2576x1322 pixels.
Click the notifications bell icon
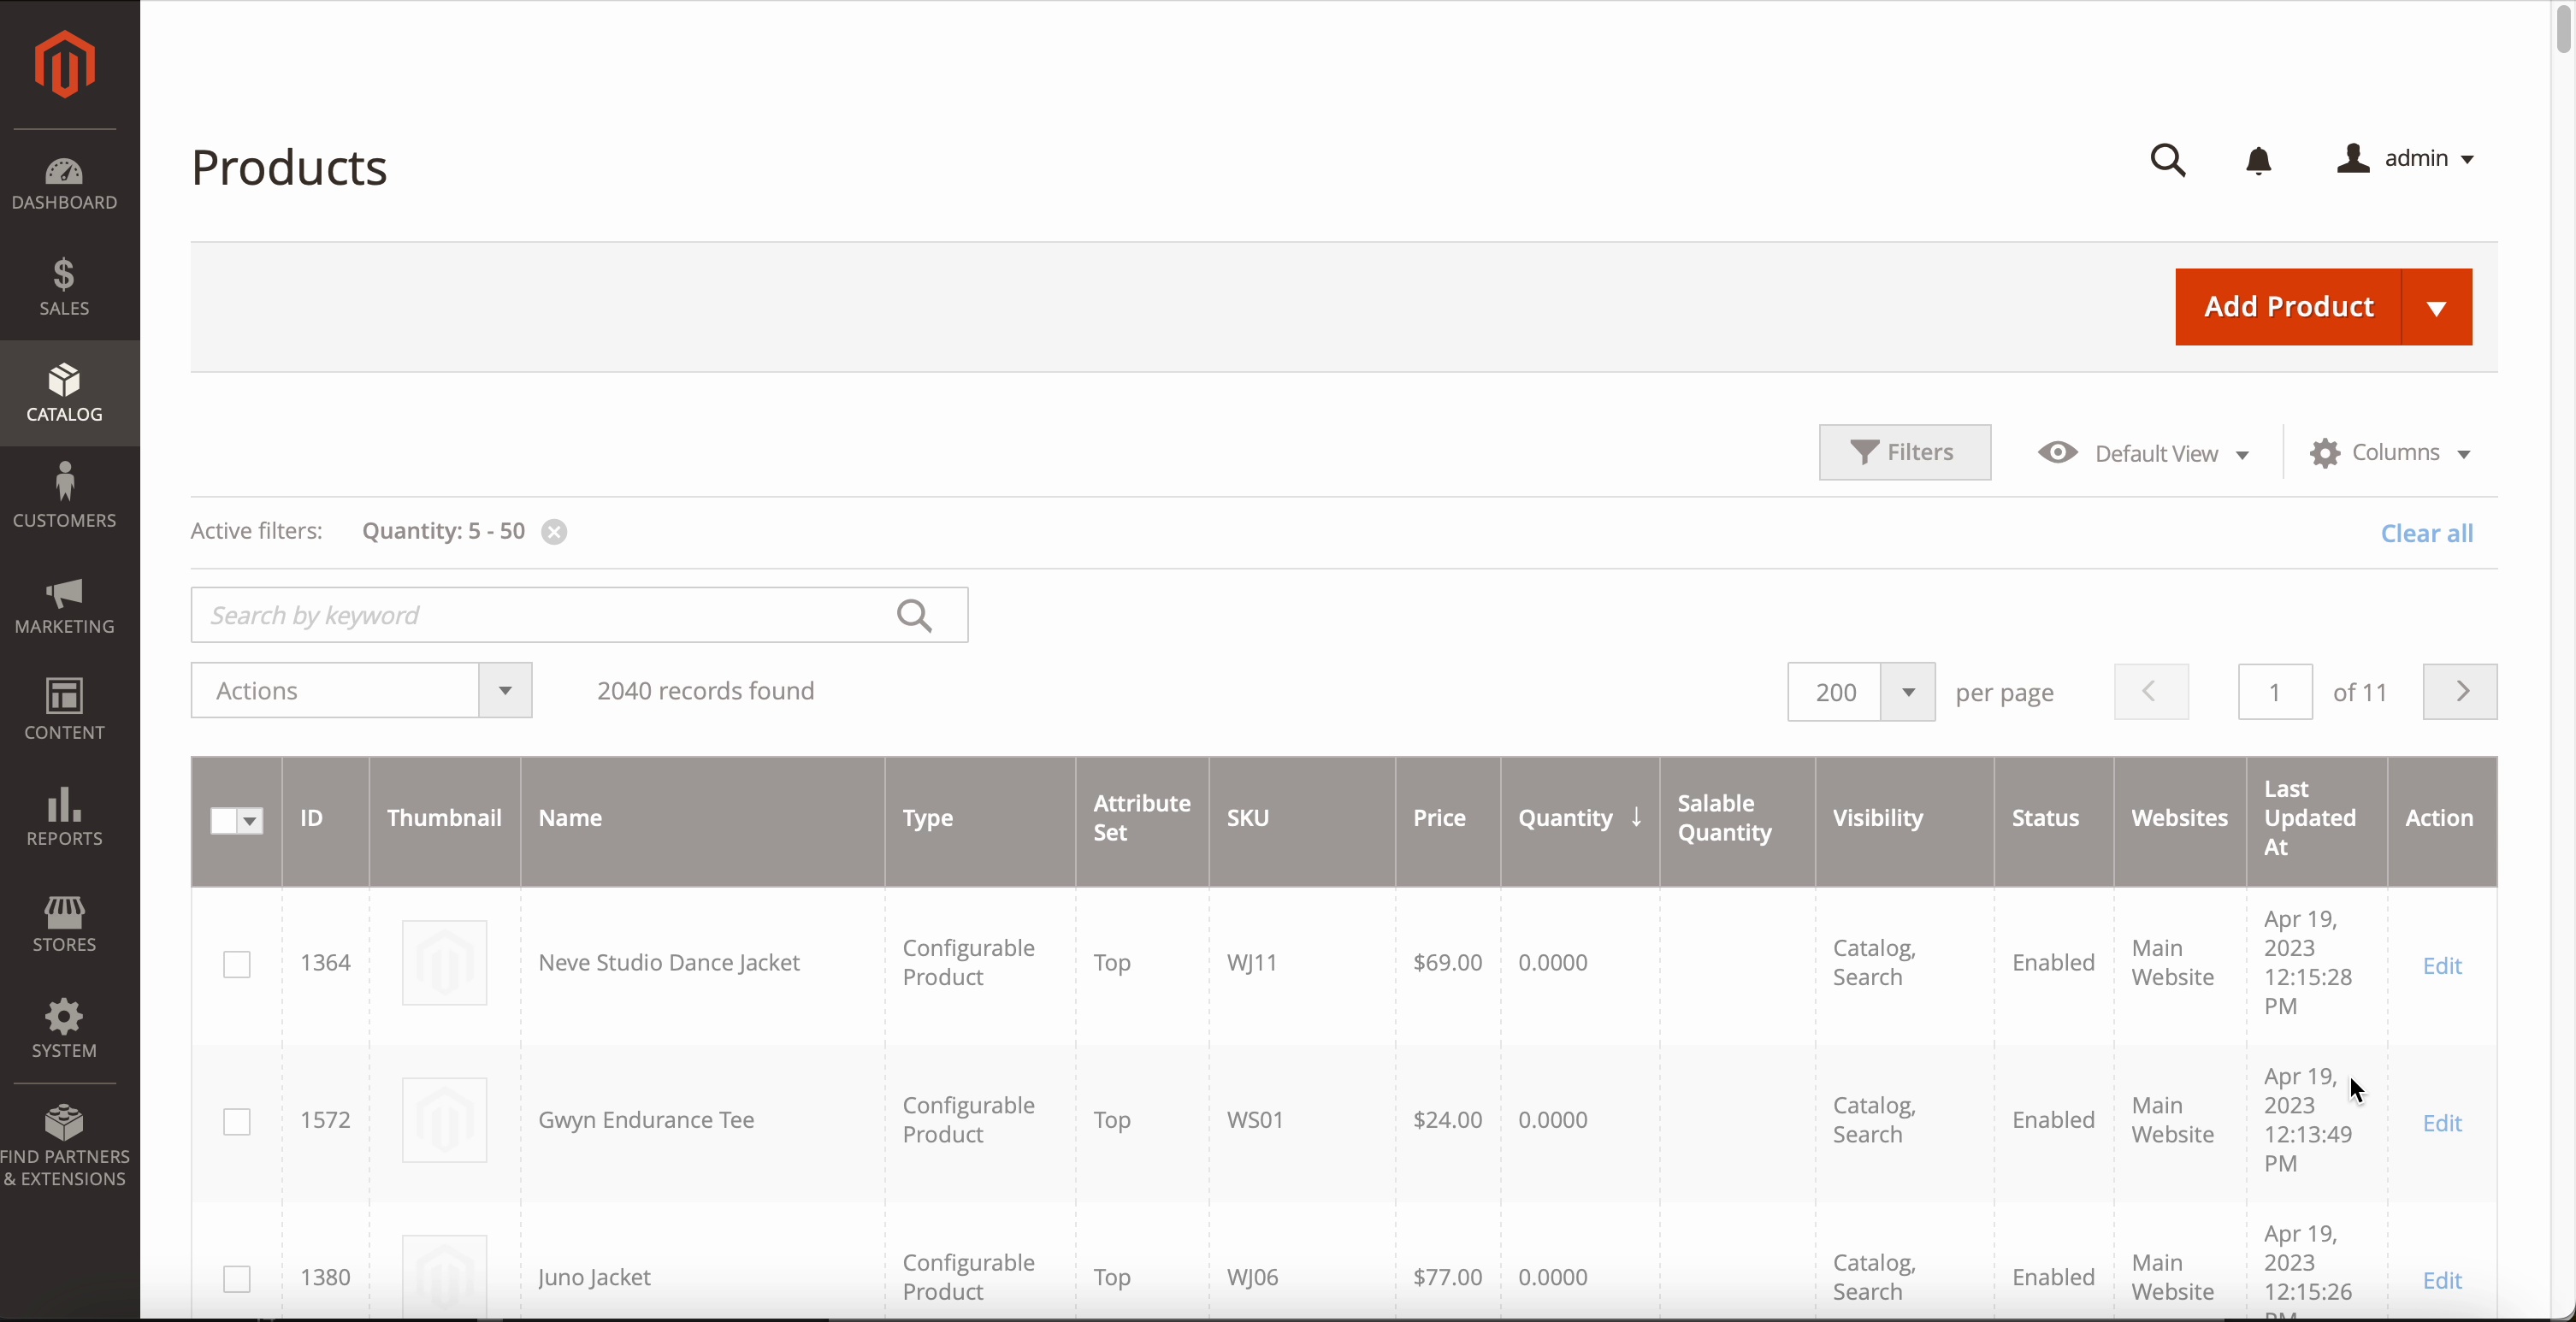tap(2258, 160)
